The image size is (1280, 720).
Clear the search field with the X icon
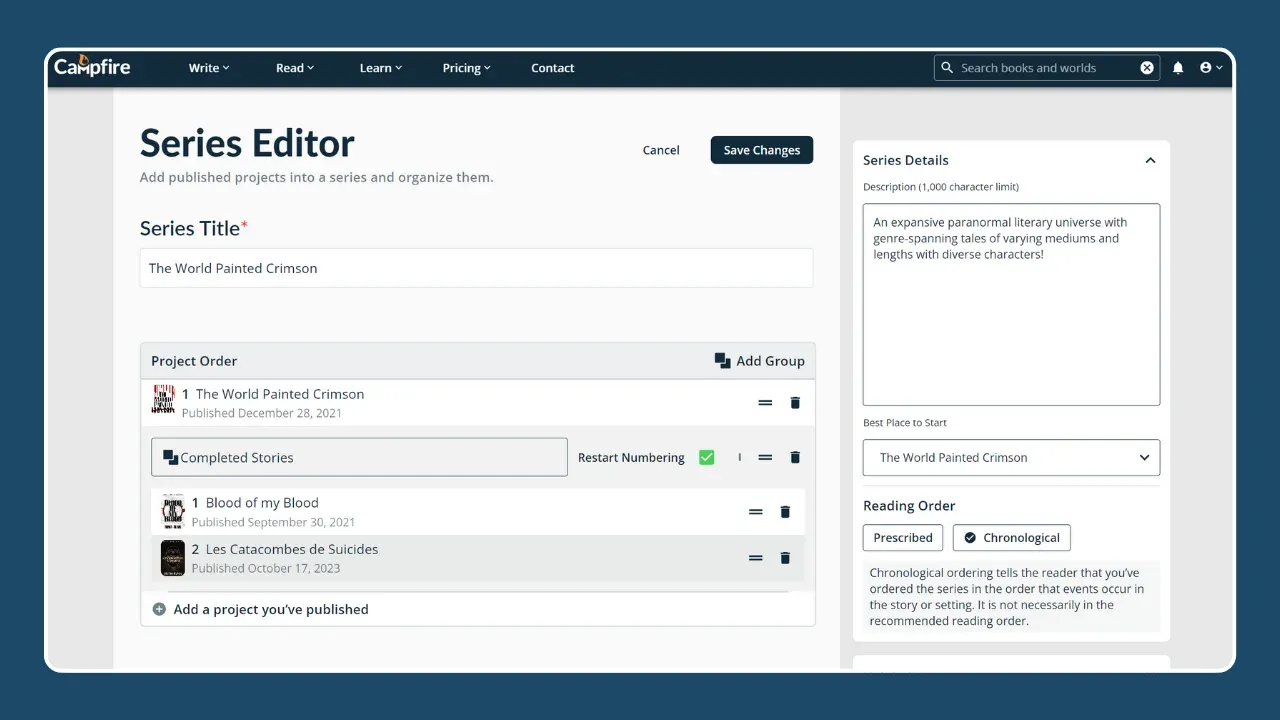click(x=1146, y=67)
